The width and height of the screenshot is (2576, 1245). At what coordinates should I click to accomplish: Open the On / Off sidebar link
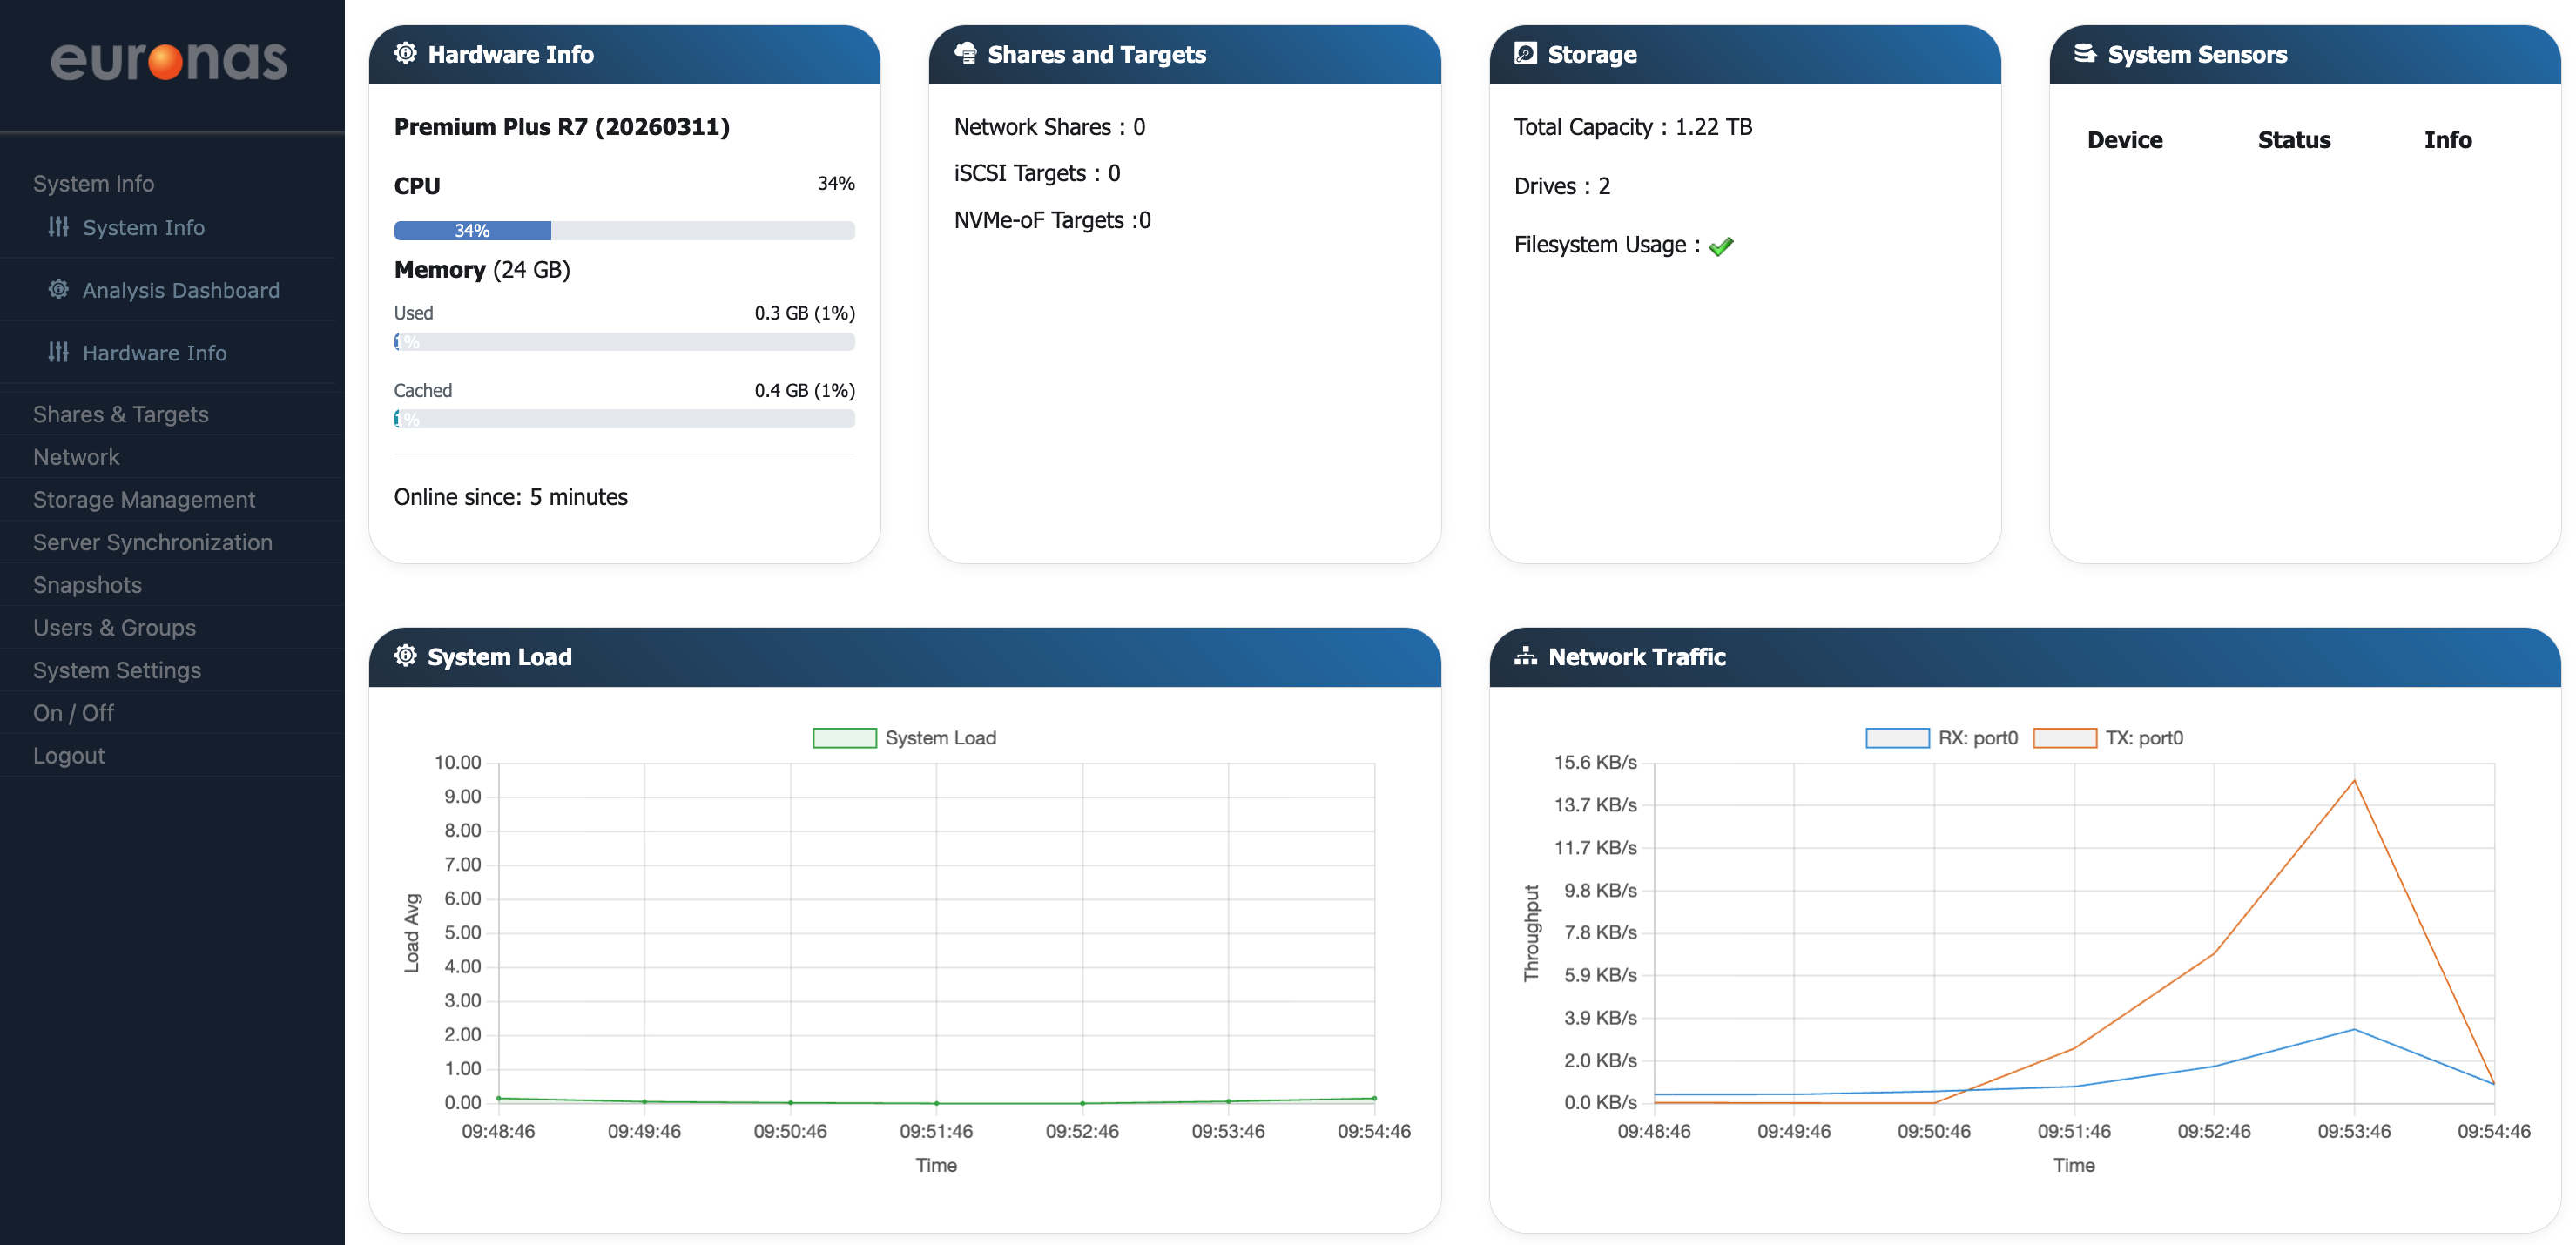point(73,713)
